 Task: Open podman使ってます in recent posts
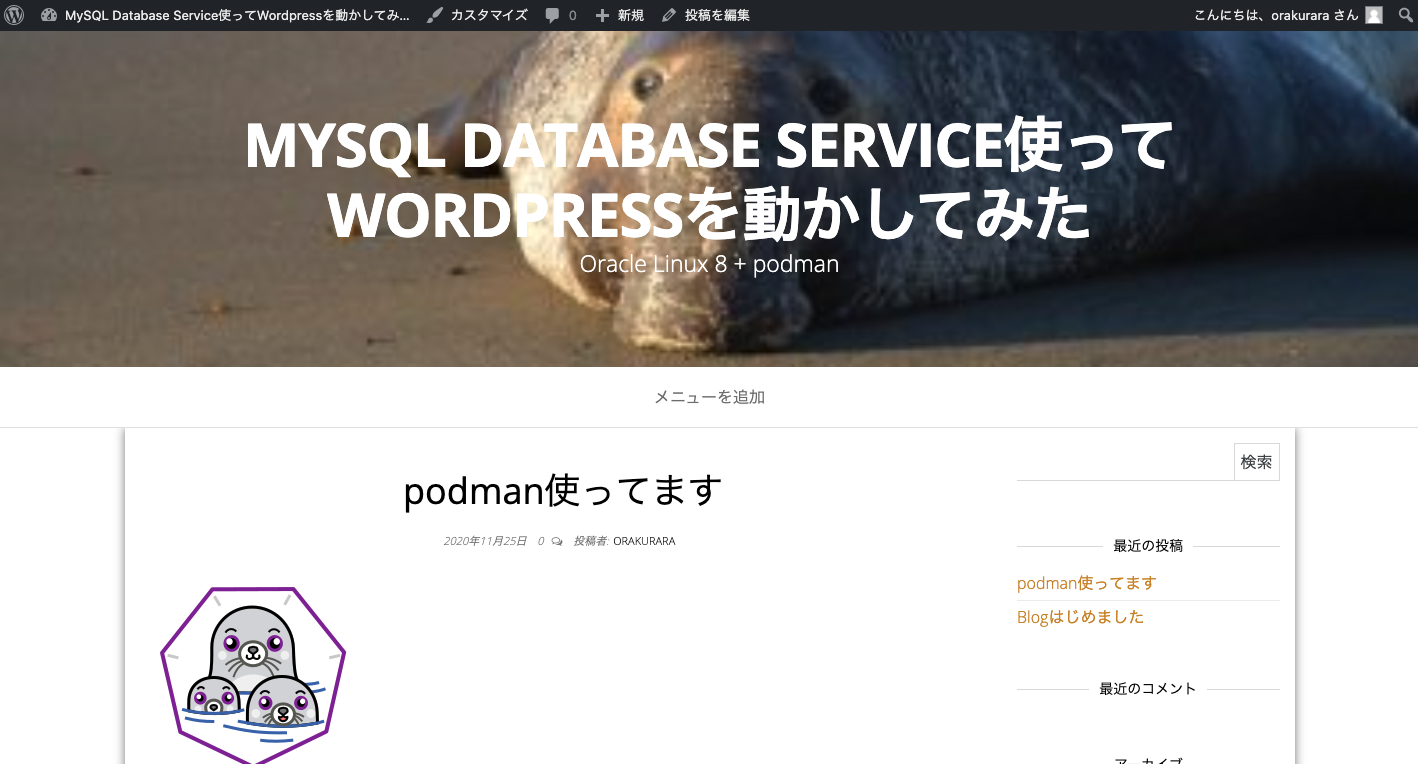tap(1086, 583)
